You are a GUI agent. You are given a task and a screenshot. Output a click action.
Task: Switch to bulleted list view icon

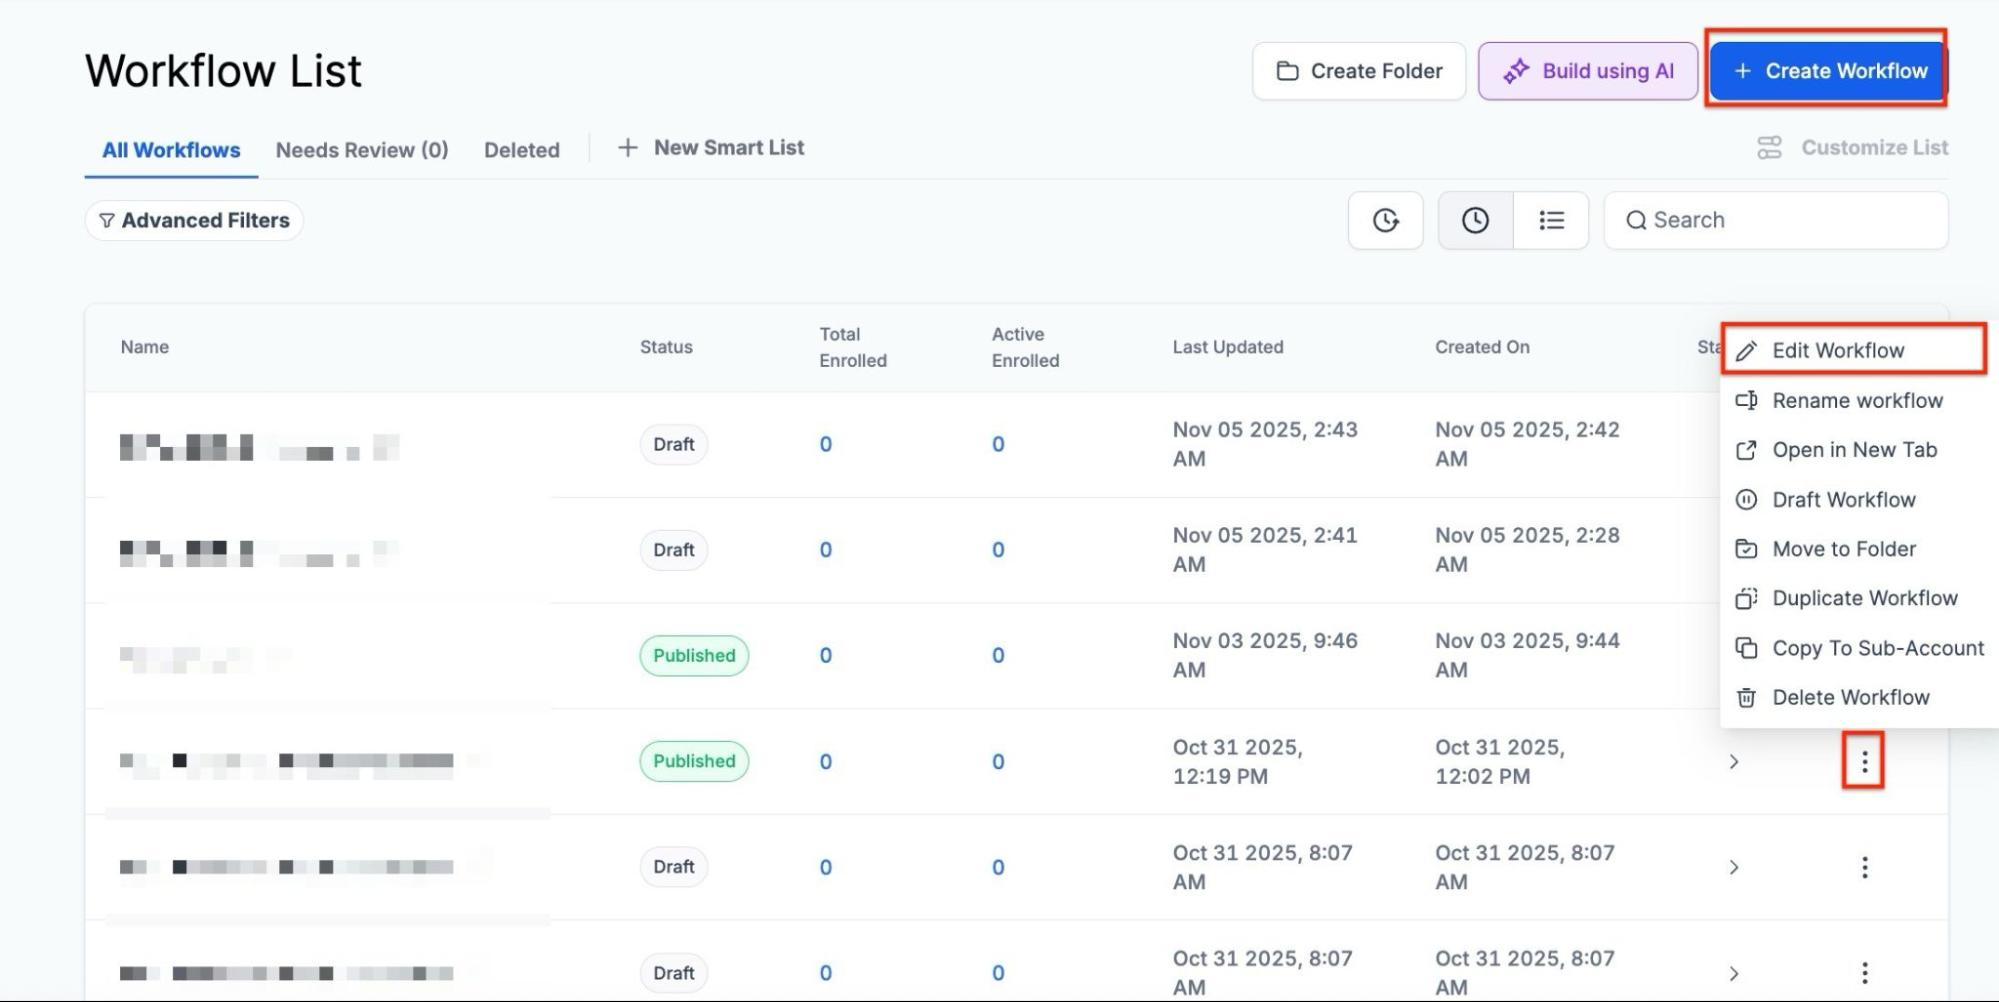click(1551, 220)
